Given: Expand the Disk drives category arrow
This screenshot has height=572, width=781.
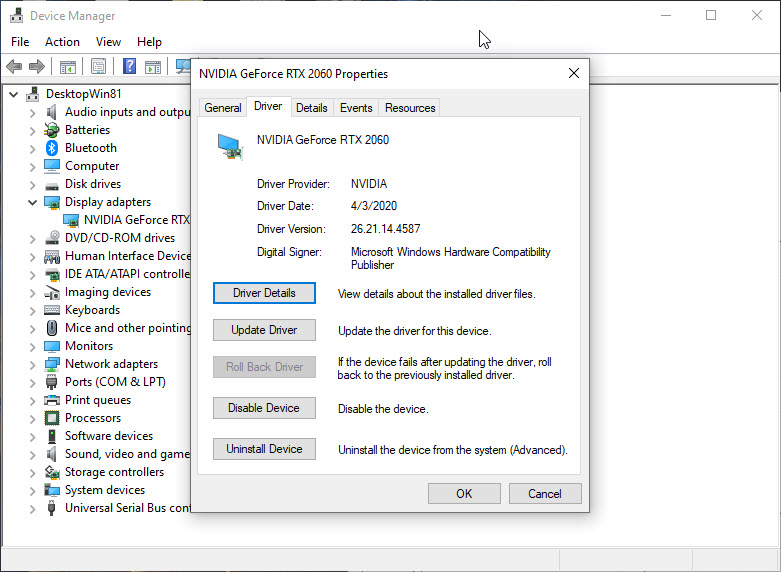Looking at the screenshot, I should point(32,184).
